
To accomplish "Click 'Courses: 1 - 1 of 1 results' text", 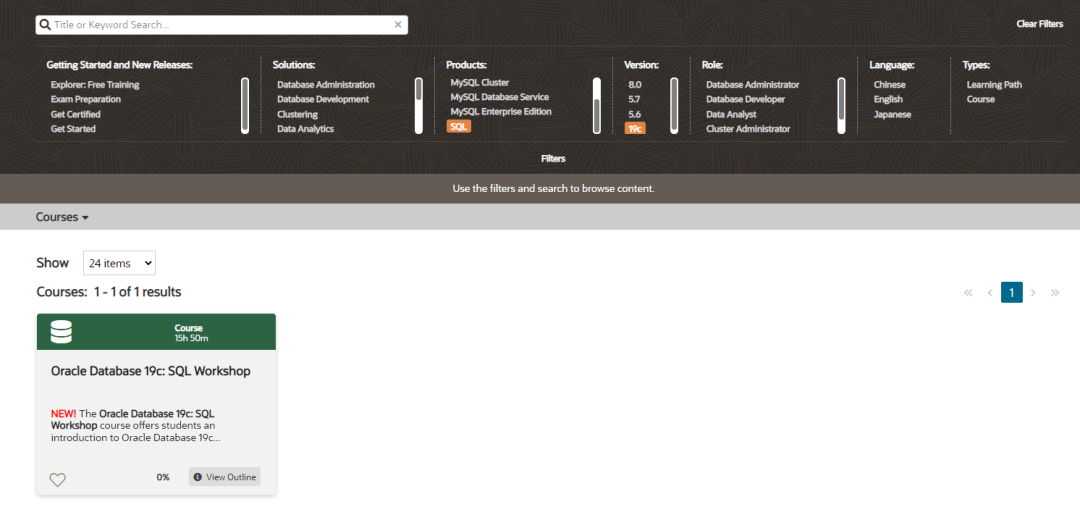I will (109, 292).
